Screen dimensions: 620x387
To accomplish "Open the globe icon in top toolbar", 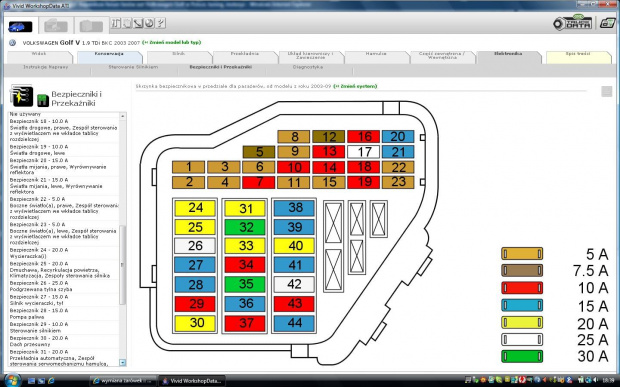I will [149, 23].
